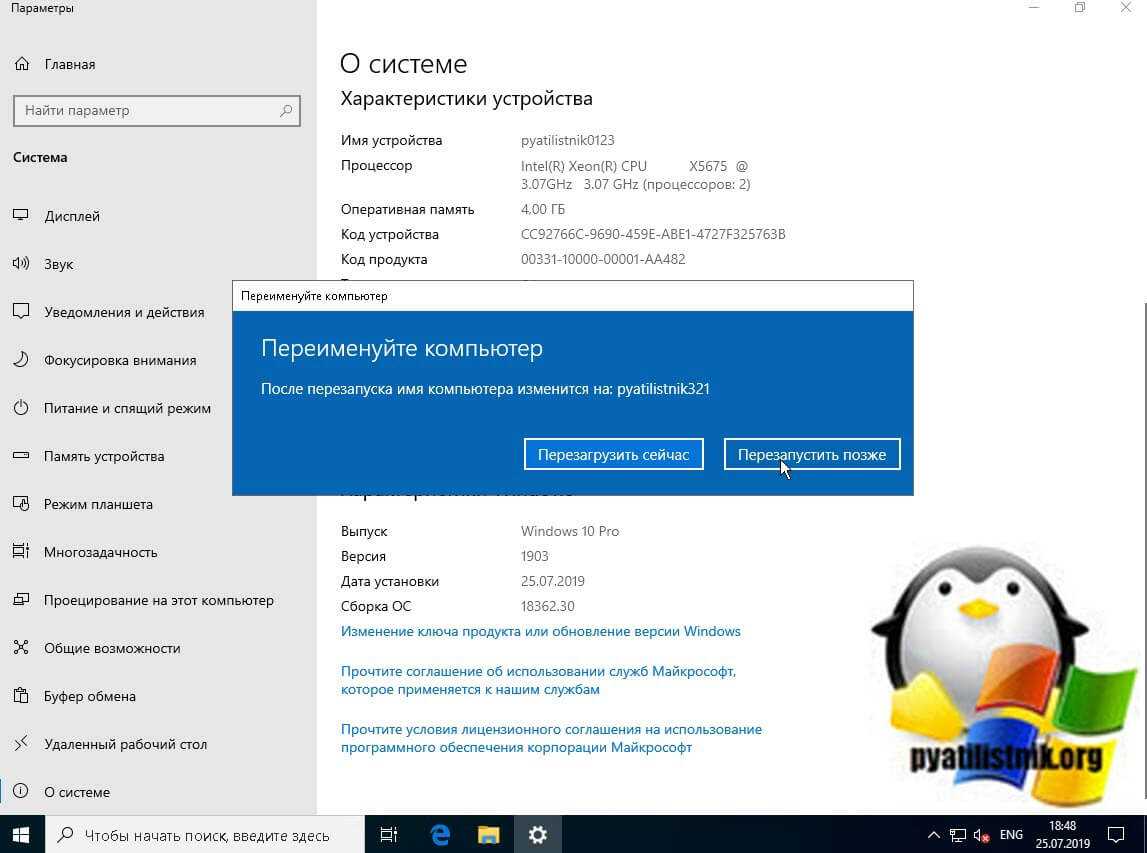This screenshot has height=853, width=1147.
Task: Click the device ID CC92766C-9690-459E-ABE1-4727F325763B
Action: click(653, 234)
